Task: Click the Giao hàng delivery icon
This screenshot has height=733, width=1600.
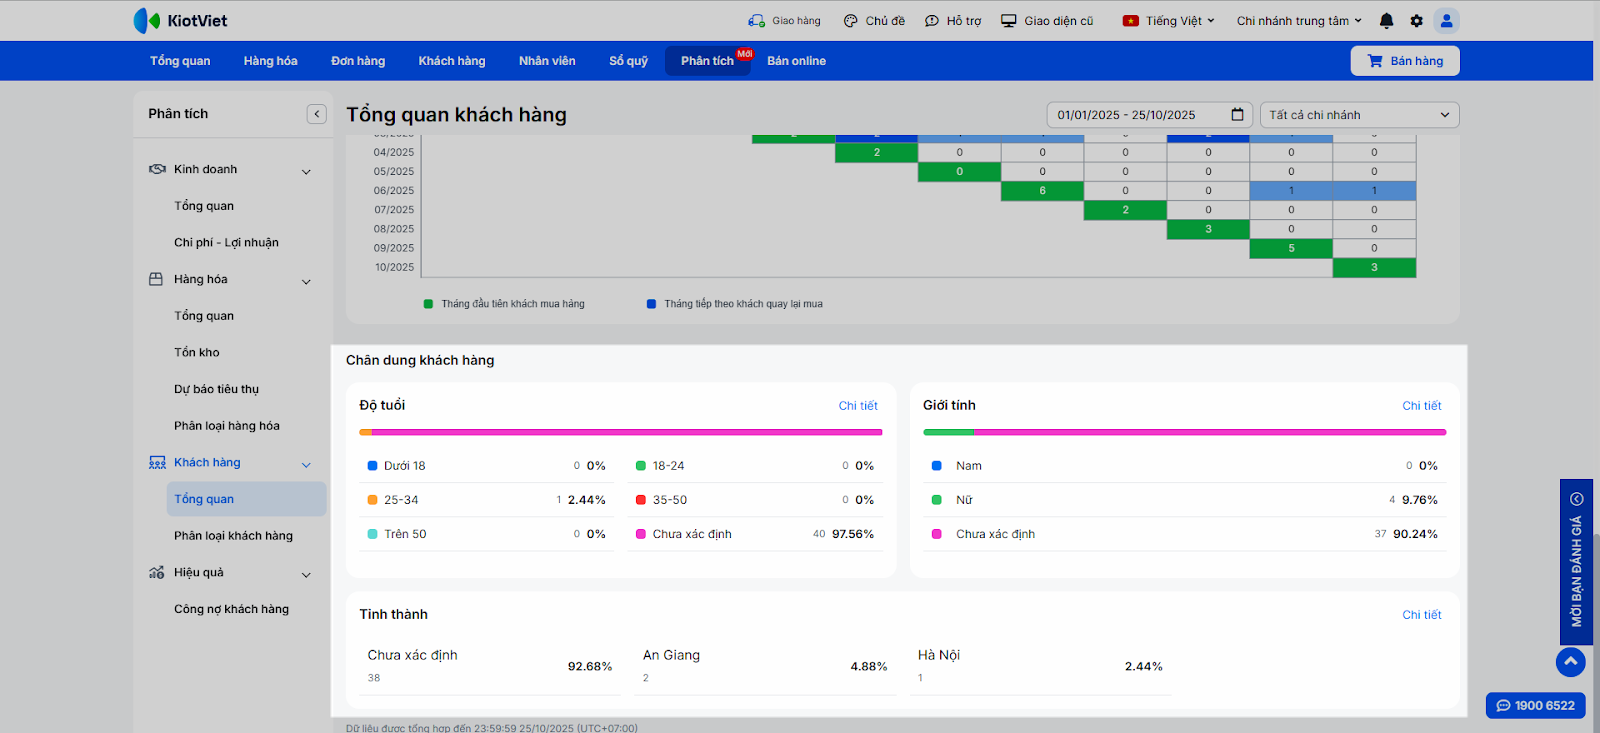Action: tap(757, 21)
